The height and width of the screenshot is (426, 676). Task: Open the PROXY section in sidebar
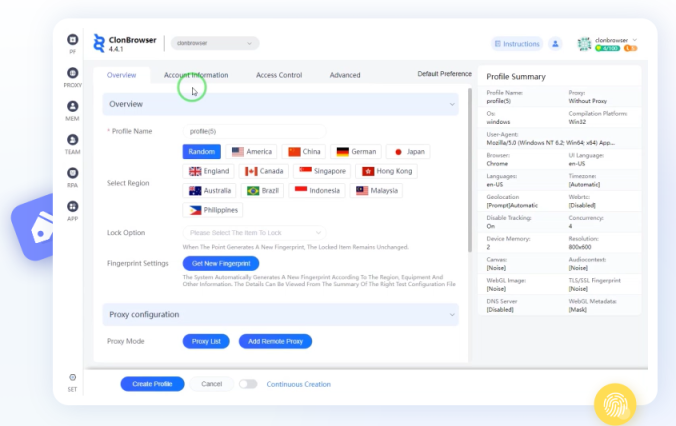click(x=73, y=74)
